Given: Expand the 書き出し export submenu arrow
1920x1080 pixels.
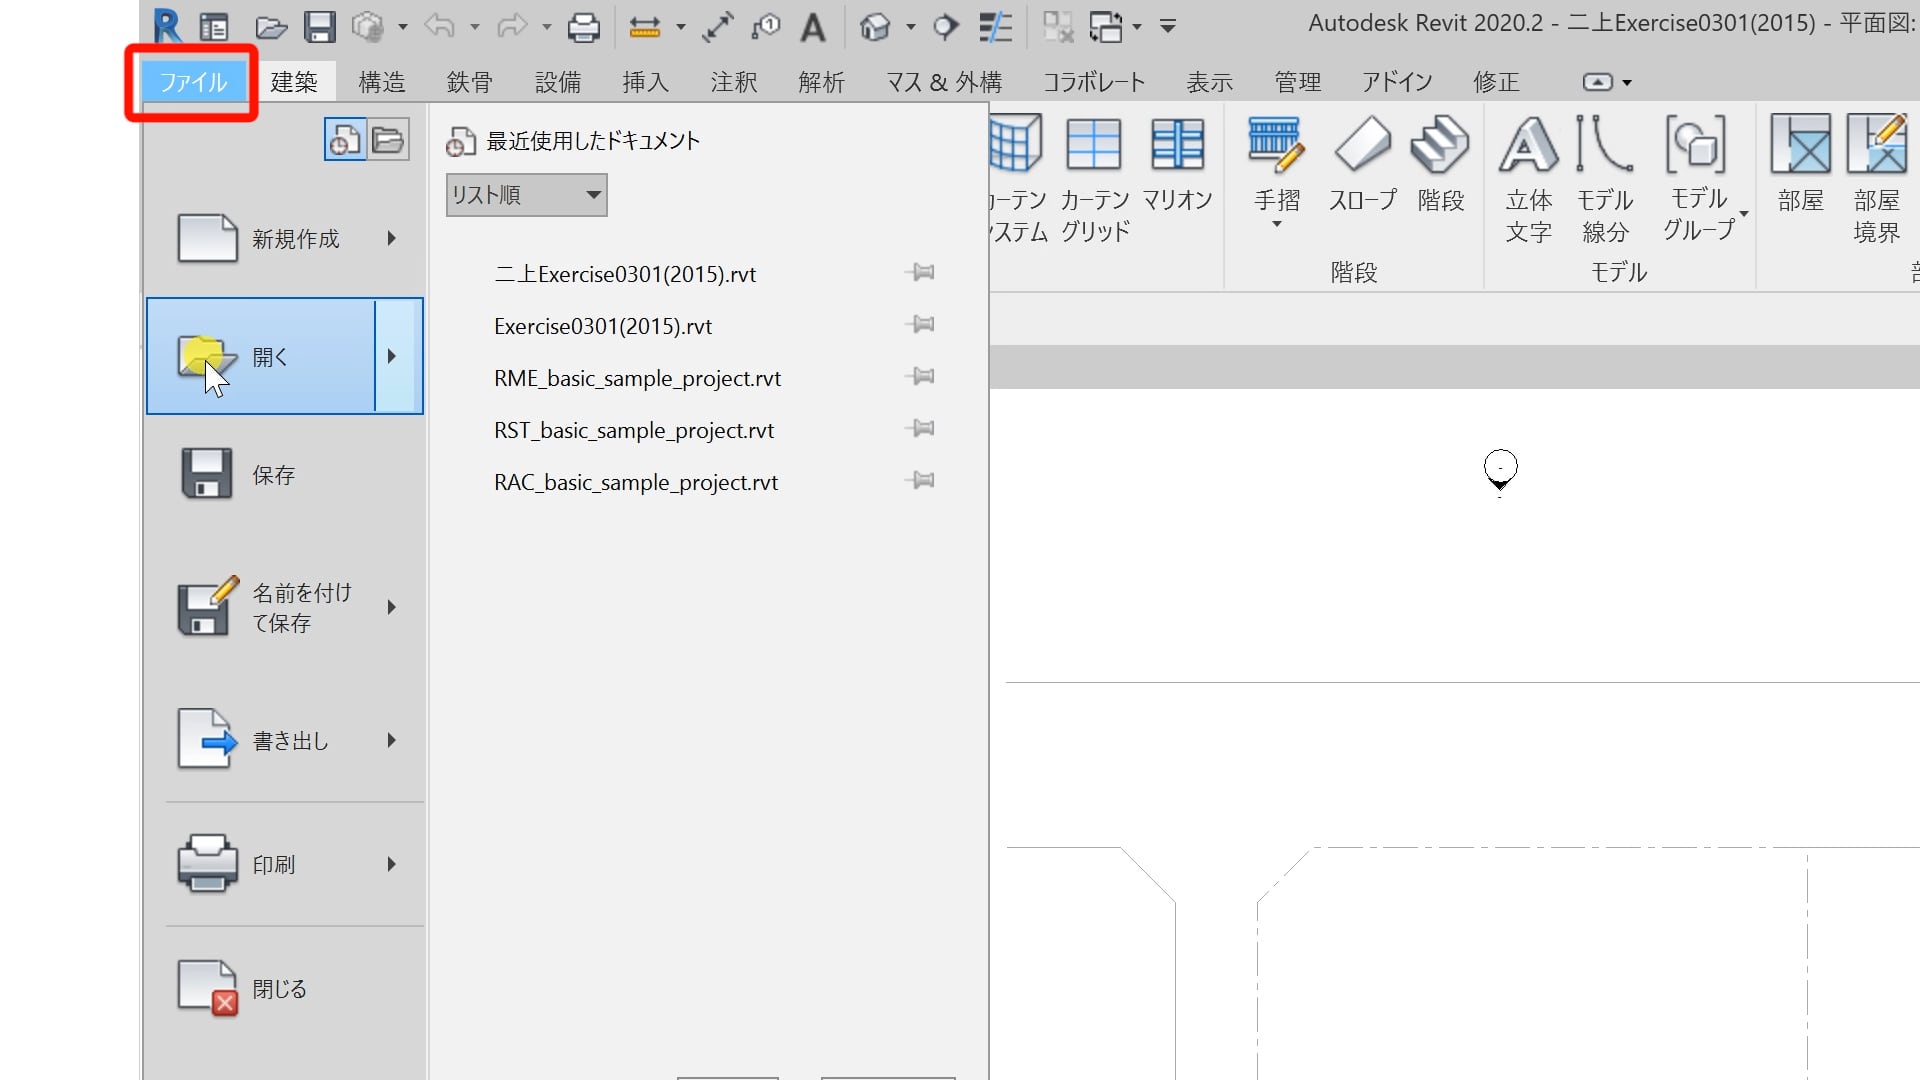Looking at the screenshot, I should (392, 740).
